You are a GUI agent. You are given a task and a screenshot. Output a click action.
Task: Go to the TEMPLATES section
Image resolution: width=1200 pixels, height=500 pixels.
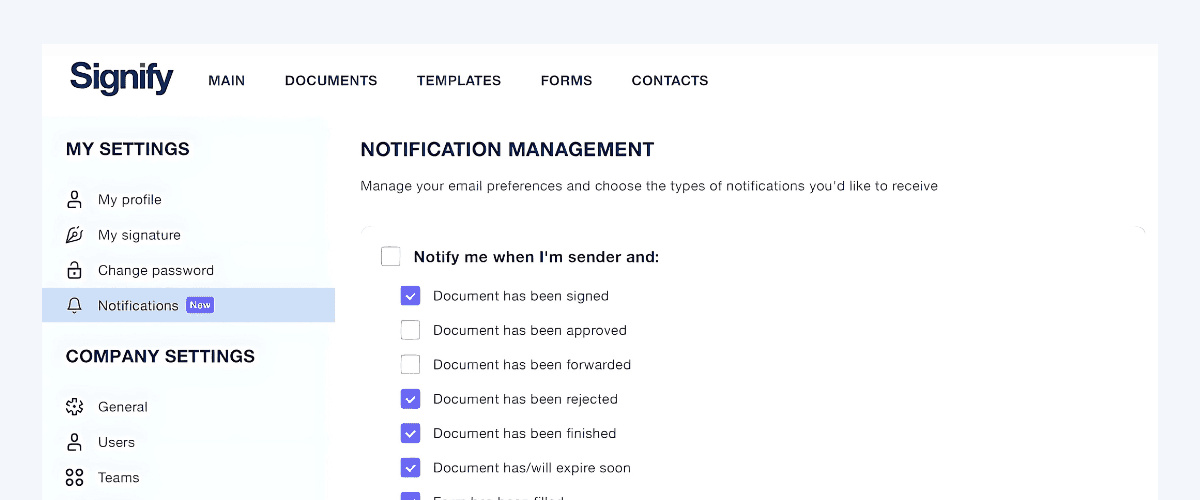pos(459,81)
